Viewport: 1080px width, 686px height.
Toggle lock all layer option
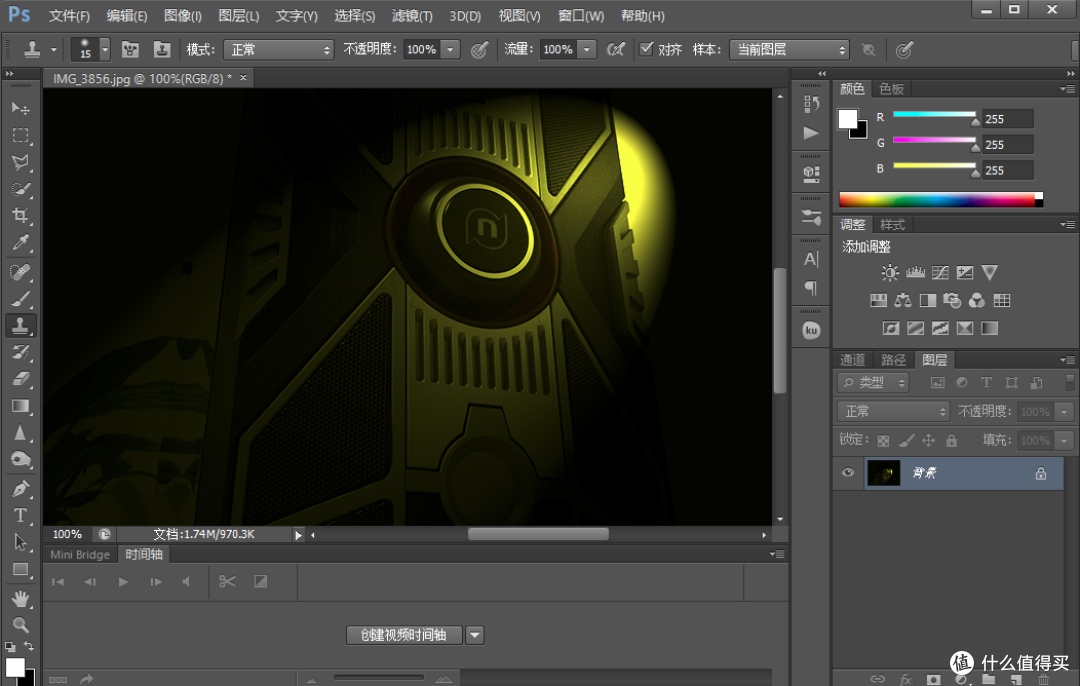(x=951, y=441)
